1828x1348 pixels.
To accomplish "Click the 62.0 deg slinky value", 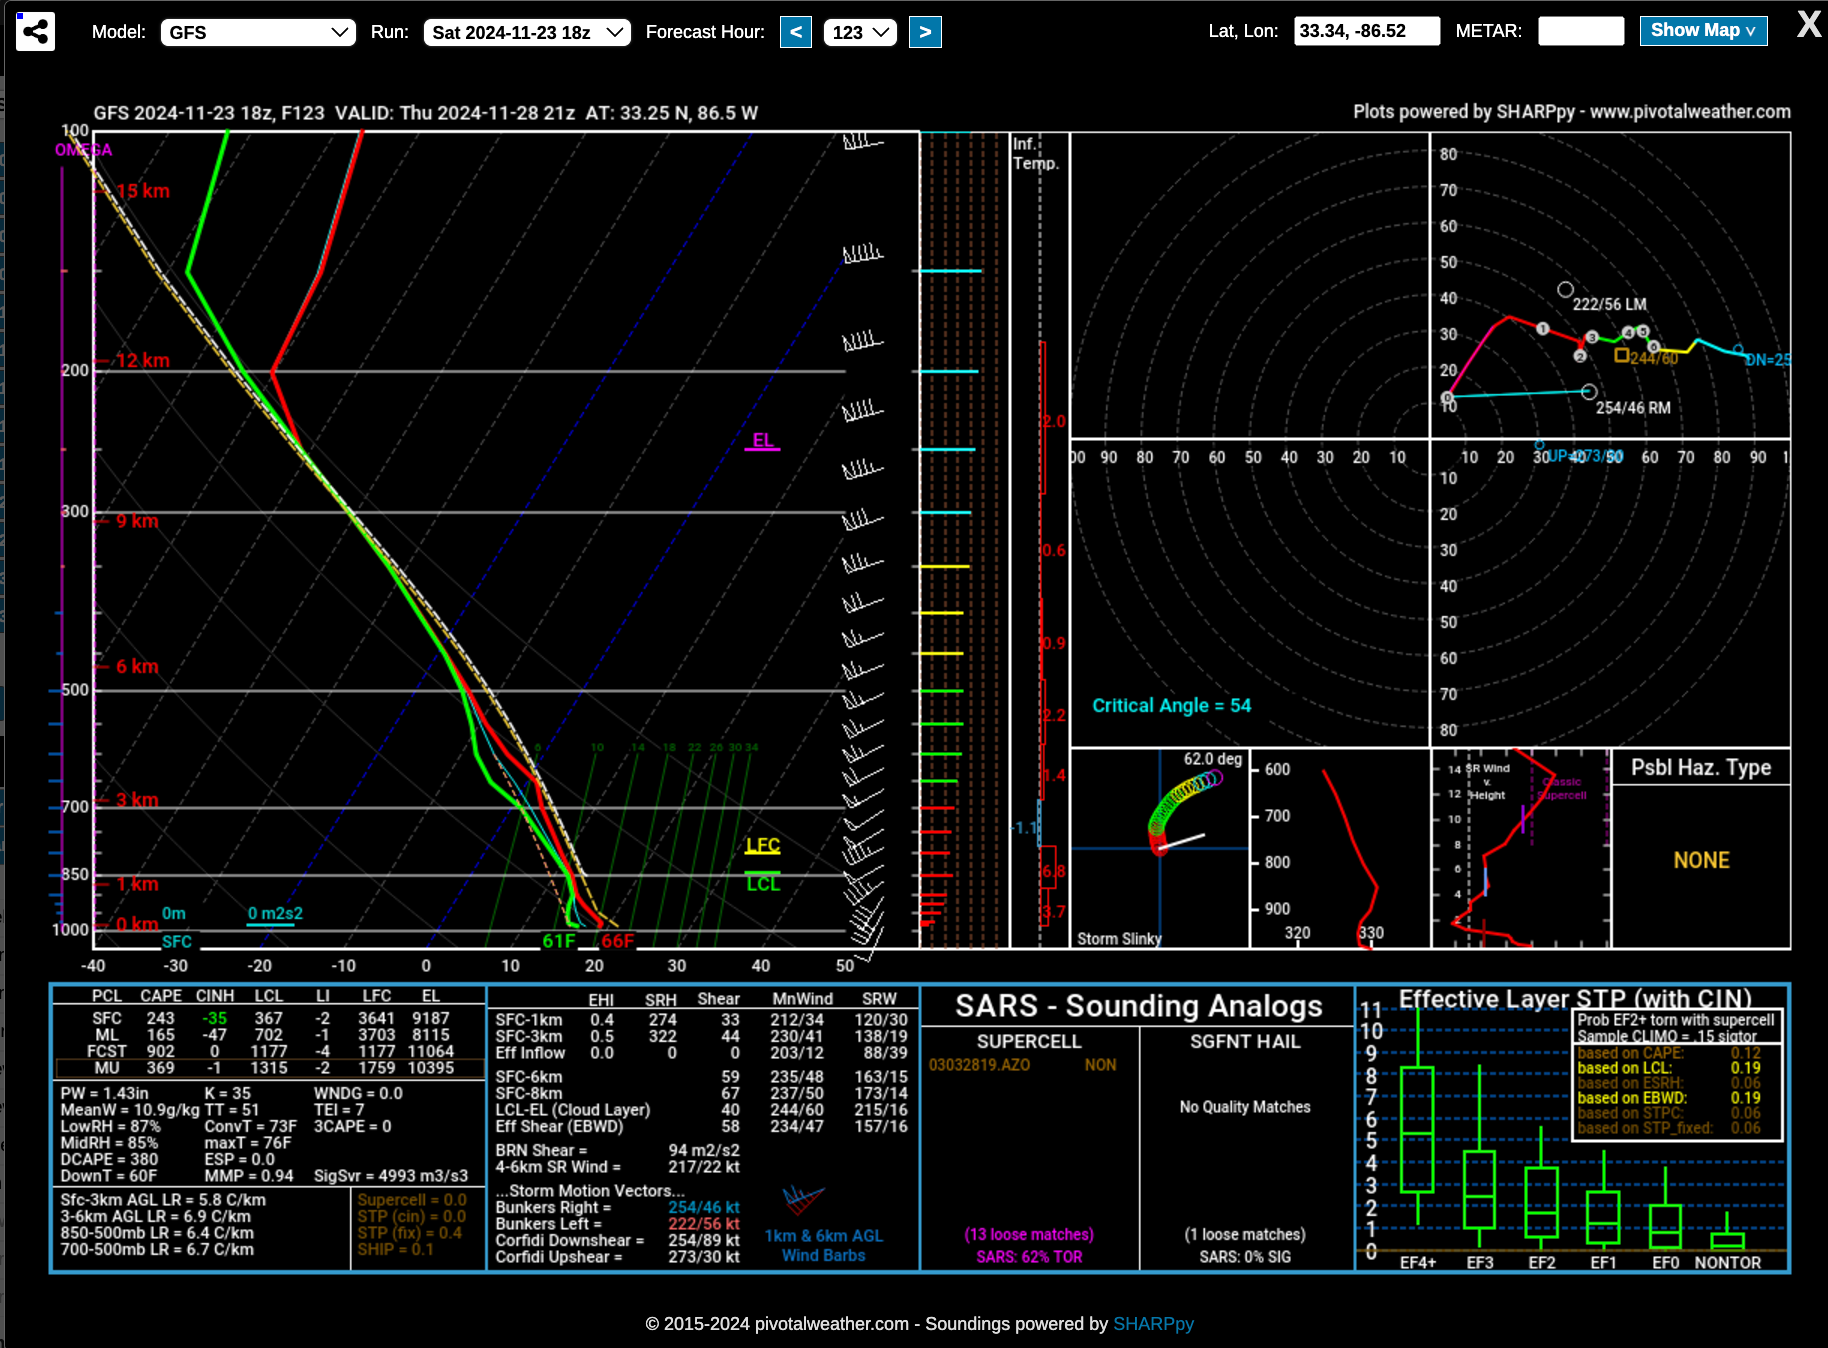I will click(1213, 759).
